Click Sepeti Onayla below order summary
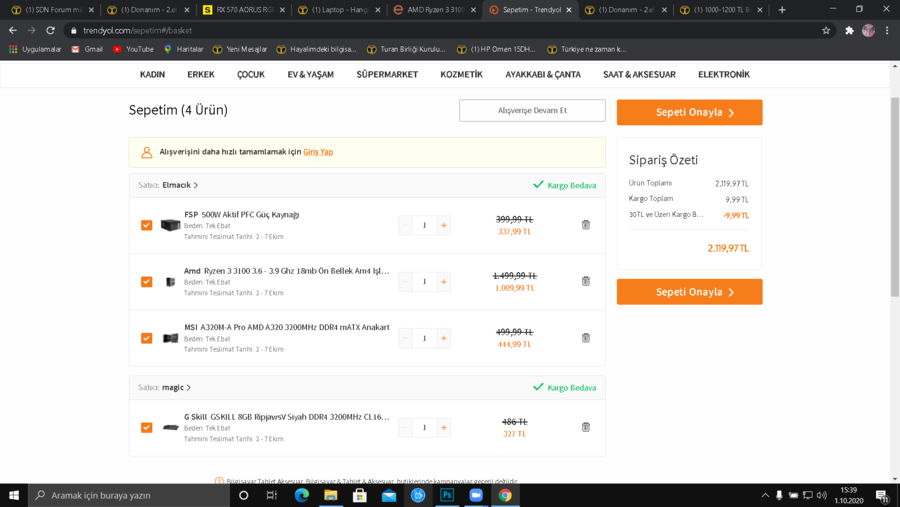 pyautogui.click(x=689, y=292)
